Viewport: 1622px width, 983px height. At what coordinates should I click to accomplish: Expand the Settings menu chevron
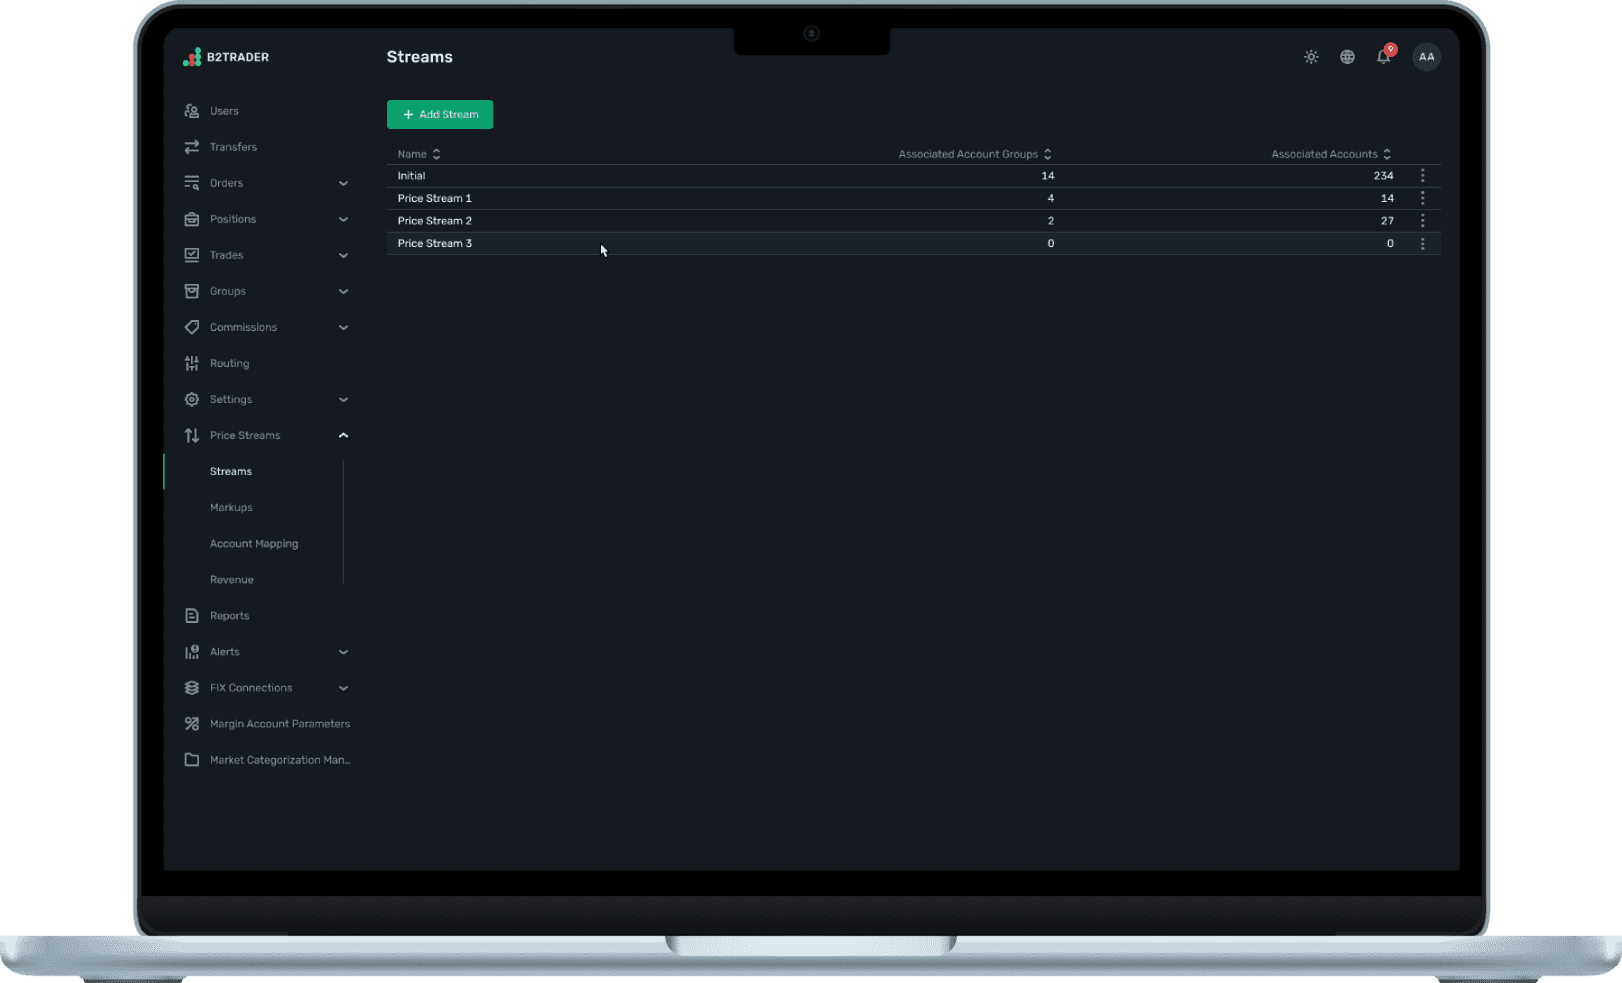tap(343, 399)
